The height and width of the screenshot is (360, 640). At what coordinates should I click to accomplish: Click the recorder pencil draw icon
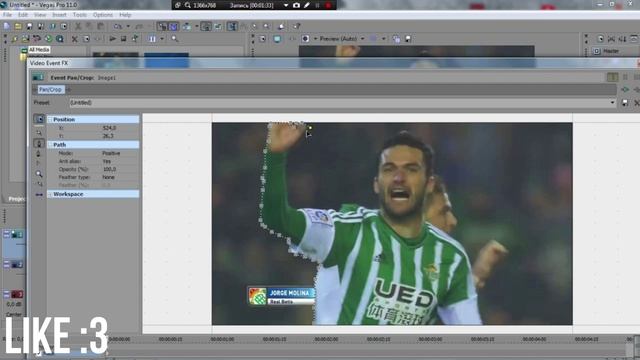pyautogui.click(x=307, y=5)
